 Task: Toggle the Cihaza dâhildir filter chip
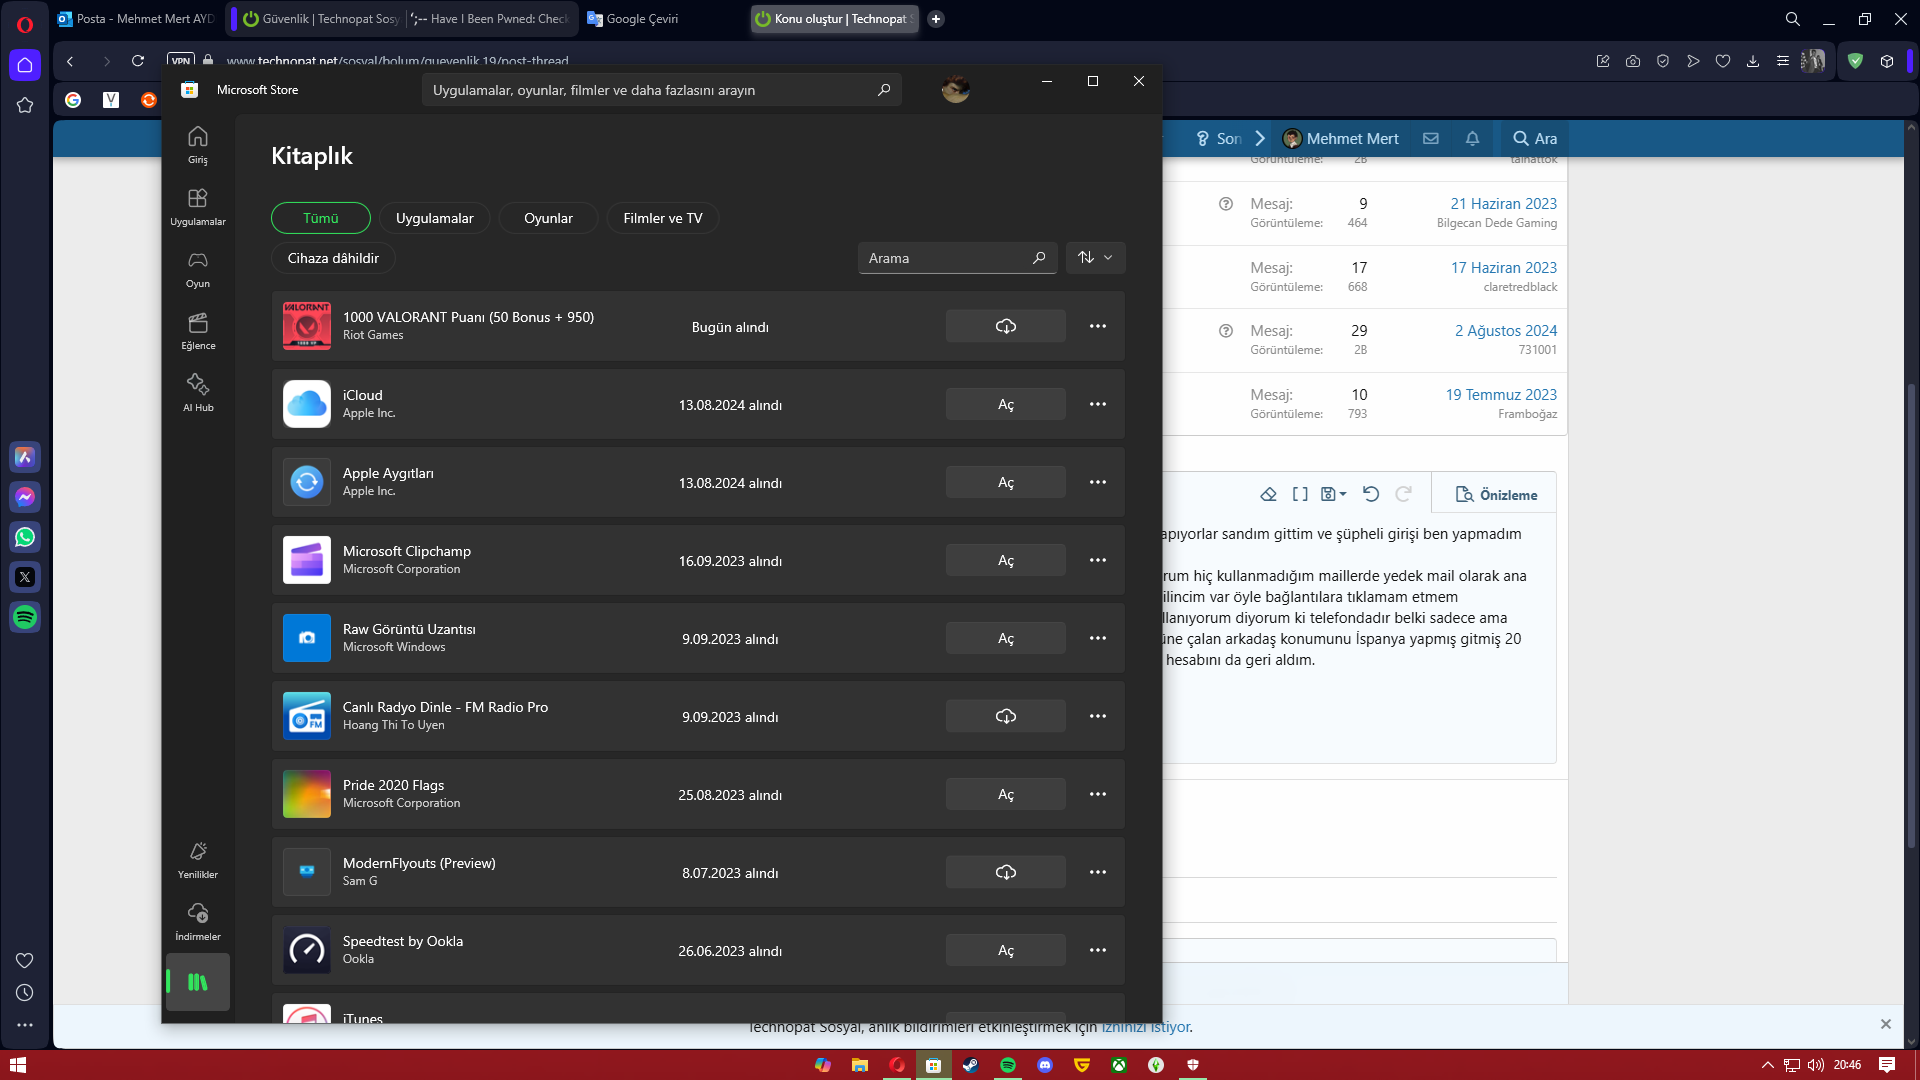pyautogui.click(x=333, y=258)
